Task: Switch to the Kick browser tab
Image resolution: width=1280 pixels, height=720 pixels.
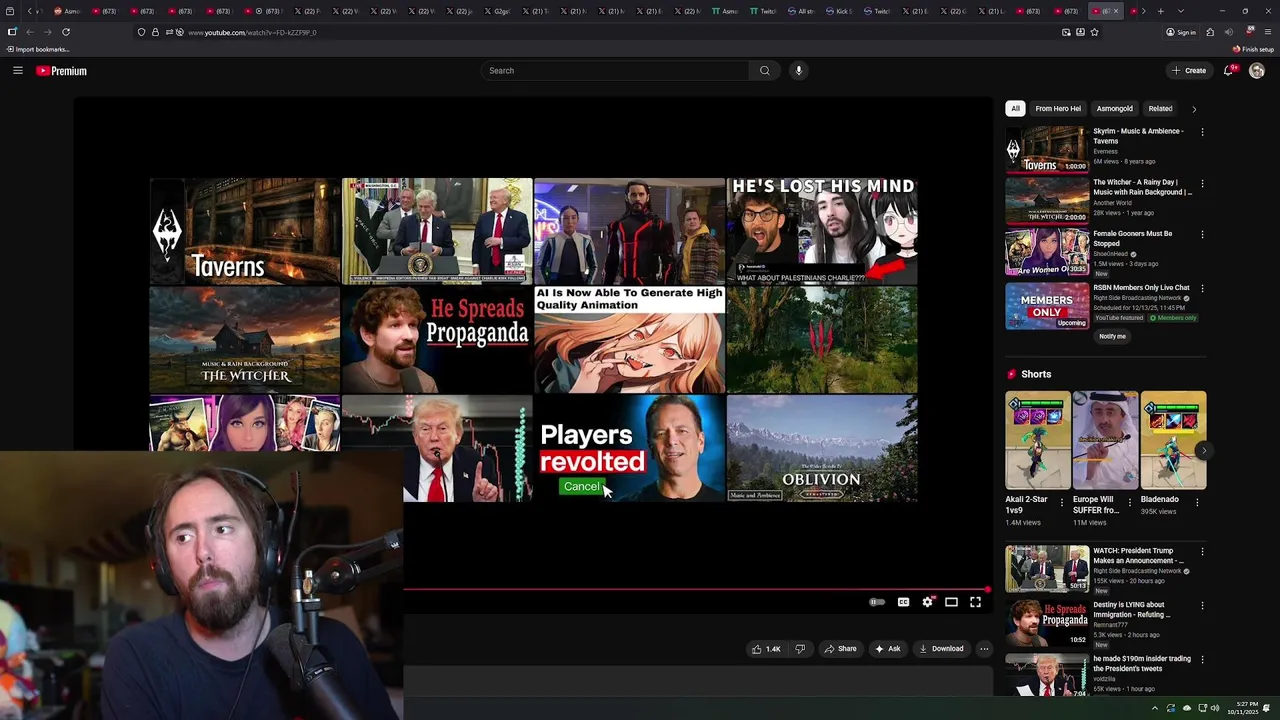Action: (x=841, y=11)
